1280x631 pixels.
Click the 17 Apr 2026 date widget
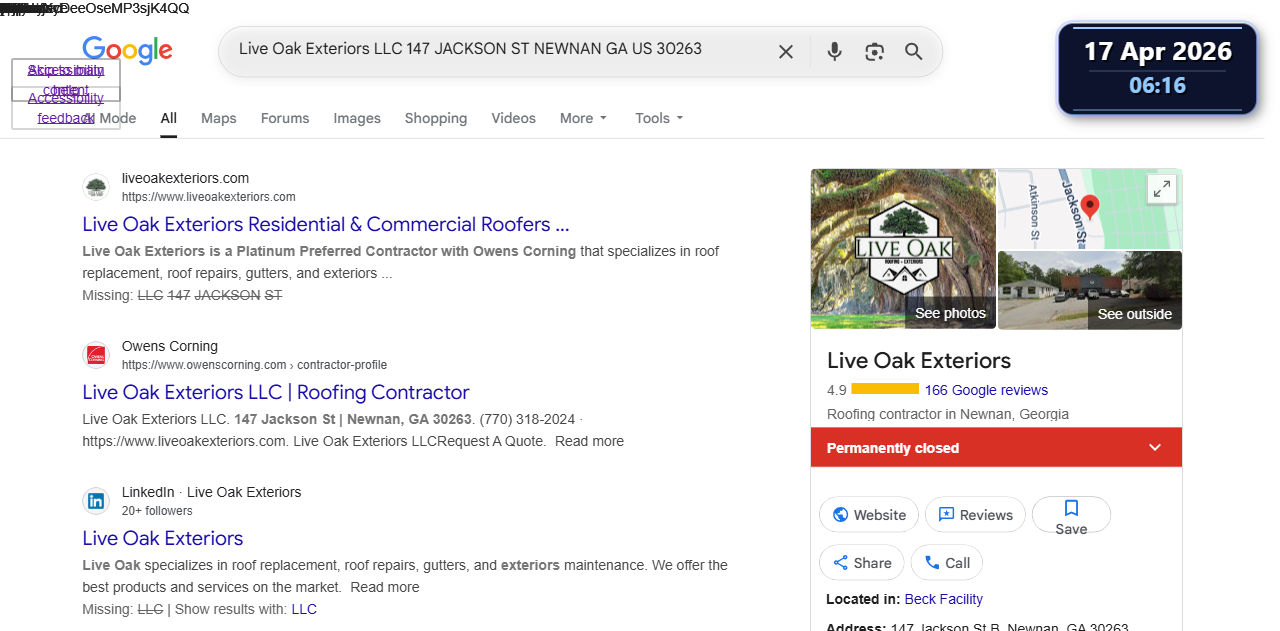click(1158, 51)
